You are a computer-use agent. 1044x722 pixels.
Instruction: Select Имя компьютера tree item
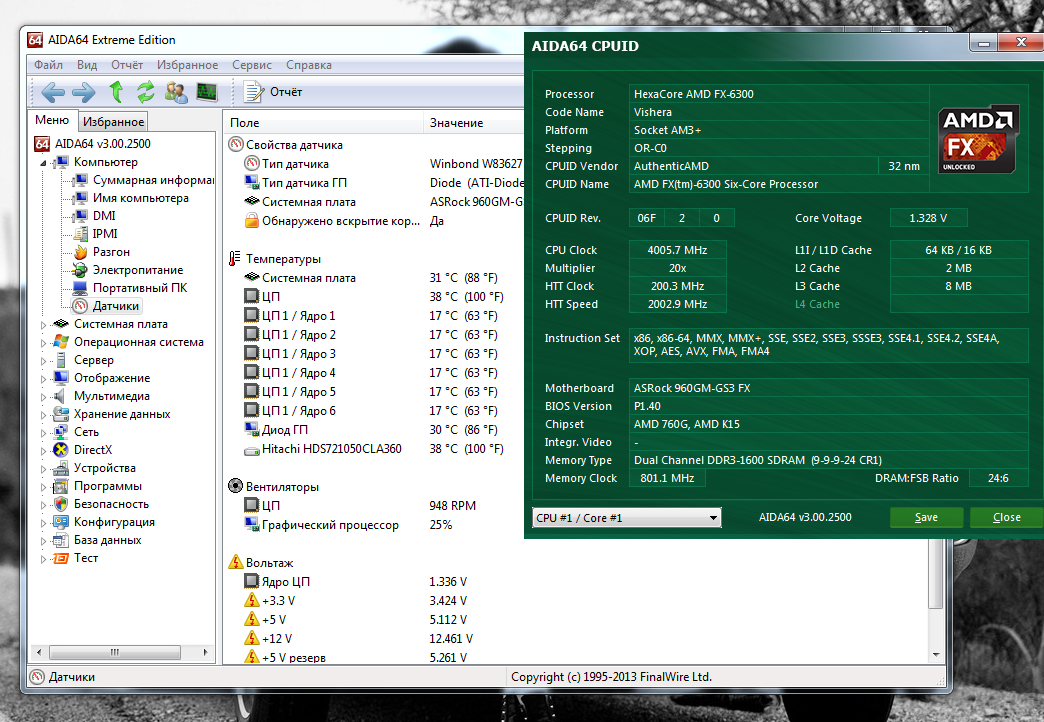click(140, 198)
